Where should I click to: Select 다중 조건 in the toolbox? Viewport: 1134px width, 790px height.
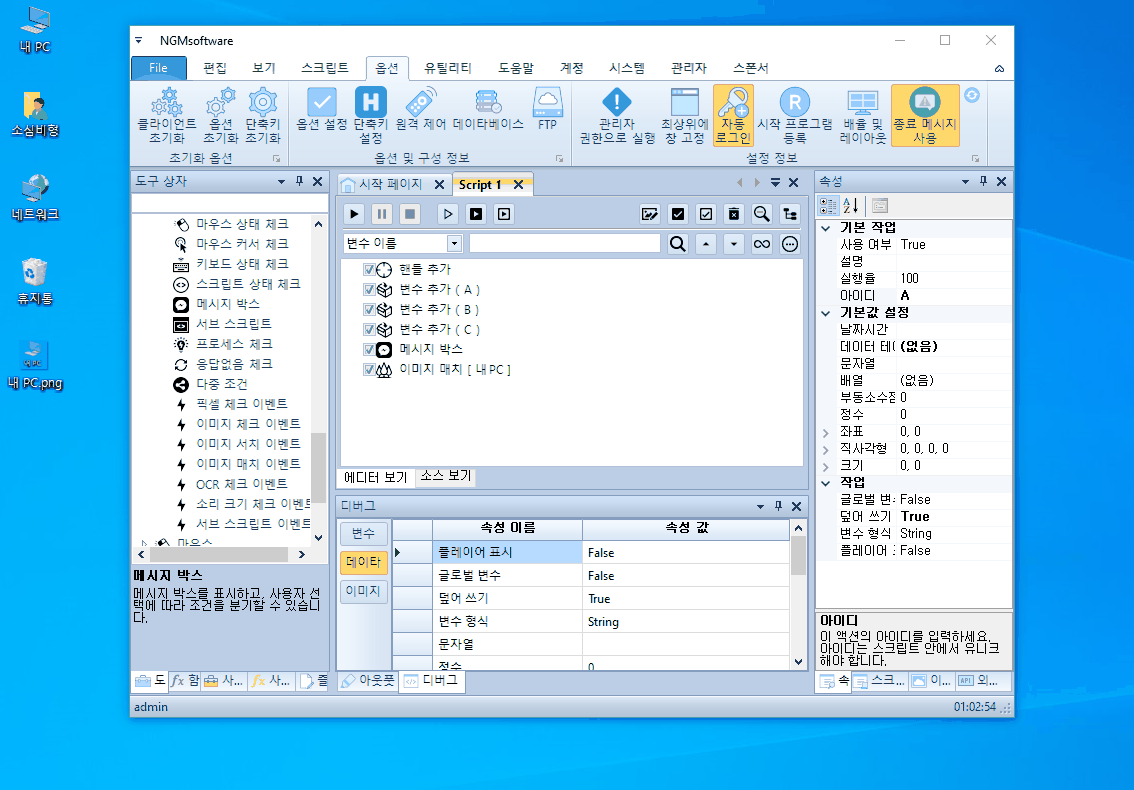pos(222,384)
